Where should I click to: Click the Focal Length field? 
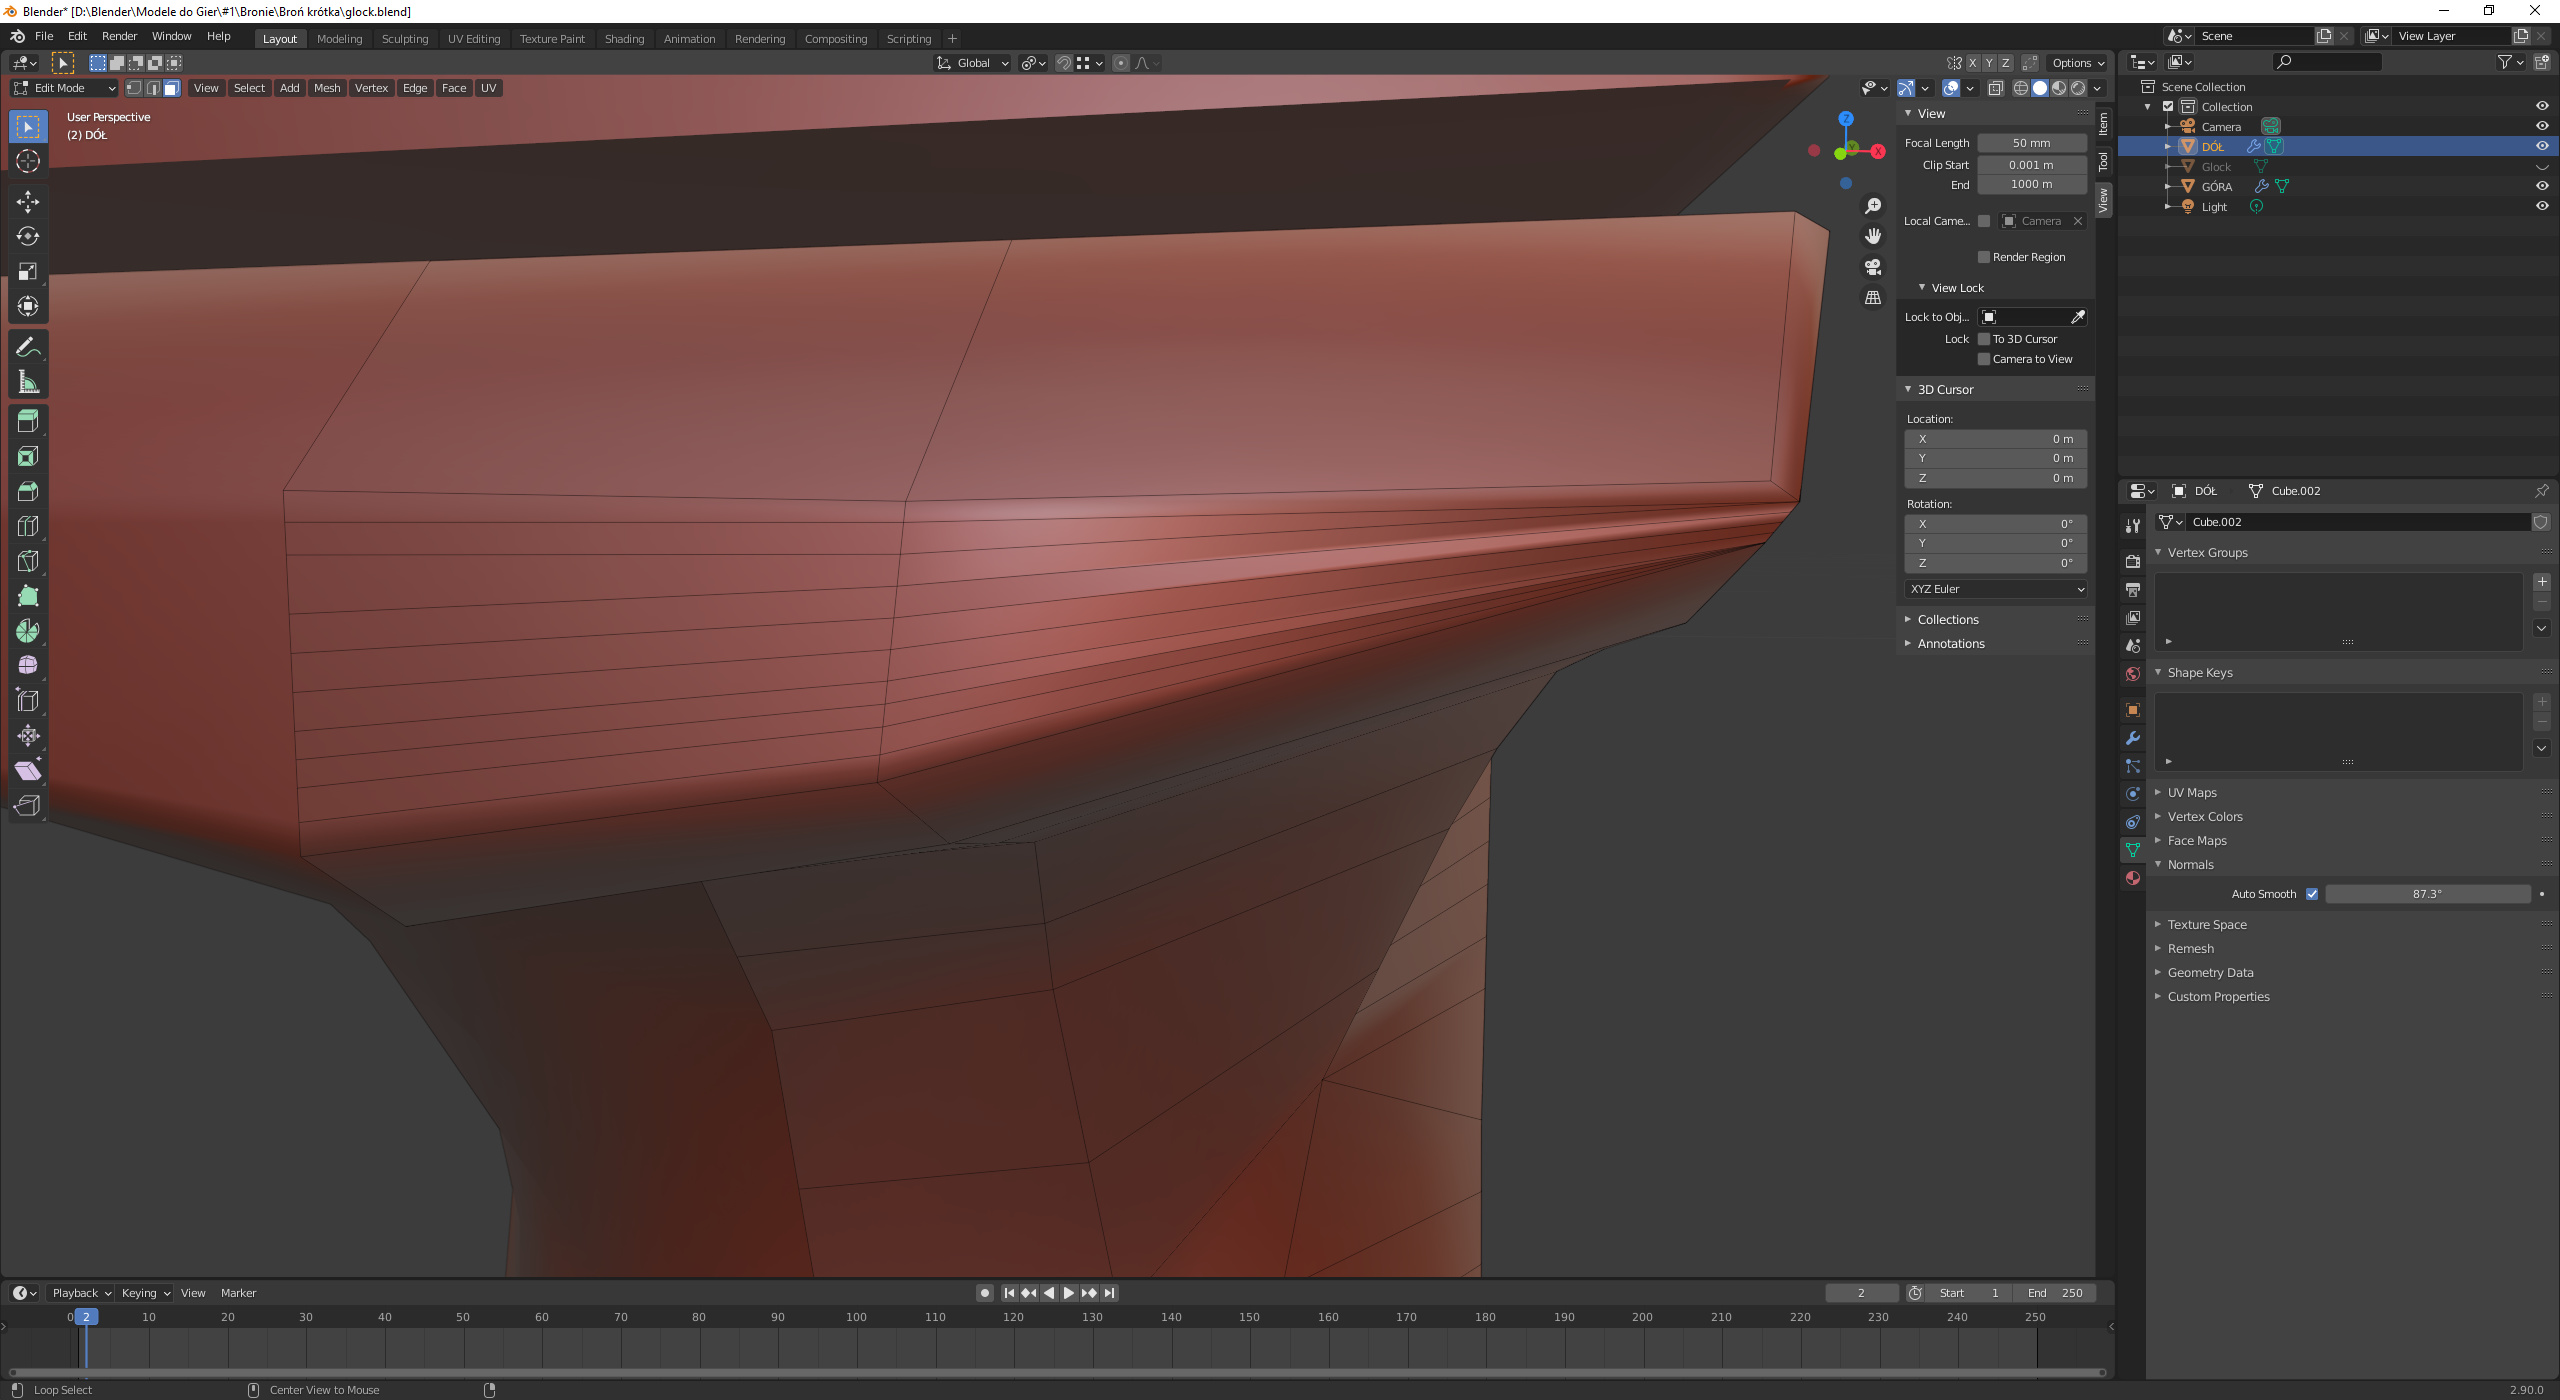click(x=2031, y=143)
